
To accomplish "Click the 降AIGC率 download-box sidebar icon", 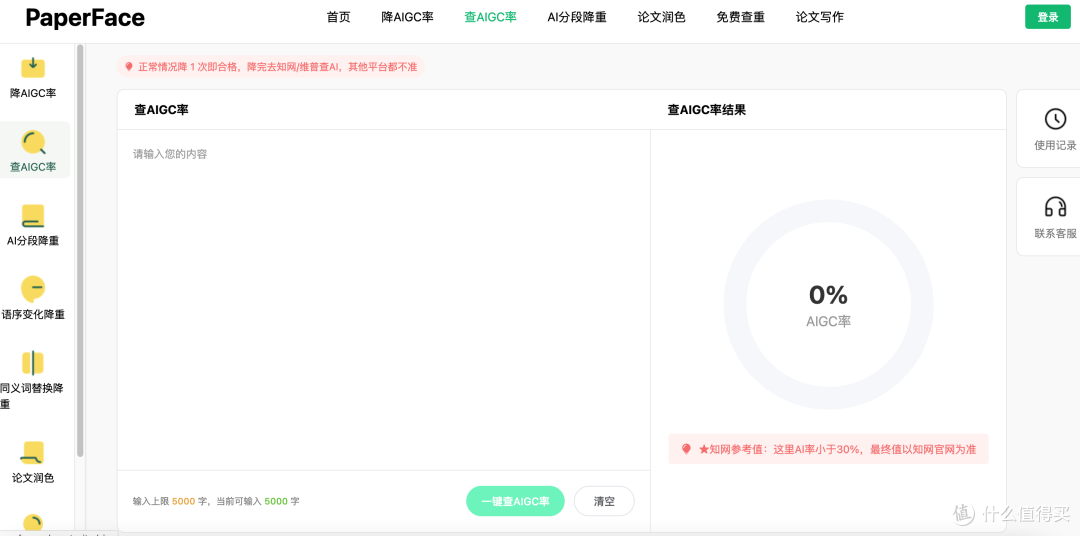I will coord(33,68).
